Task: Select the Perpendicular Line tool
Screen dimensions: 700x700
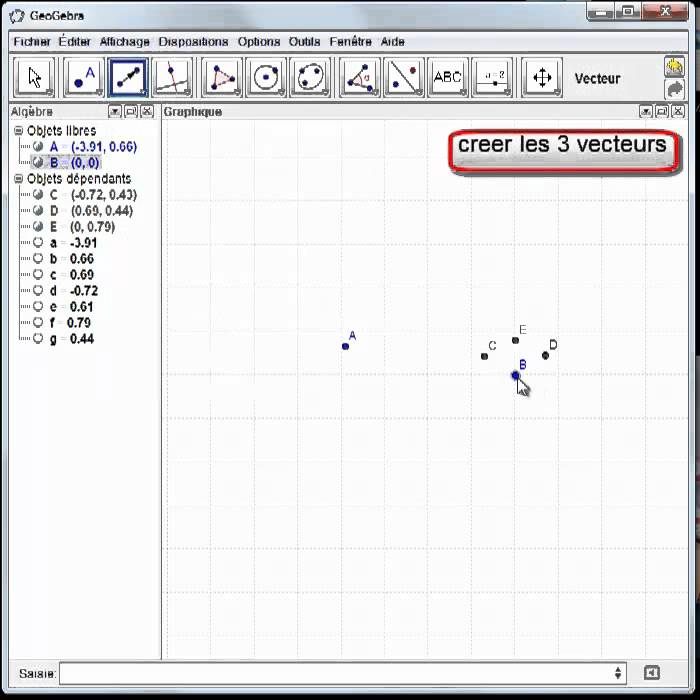Action: (x=172, y=77)
